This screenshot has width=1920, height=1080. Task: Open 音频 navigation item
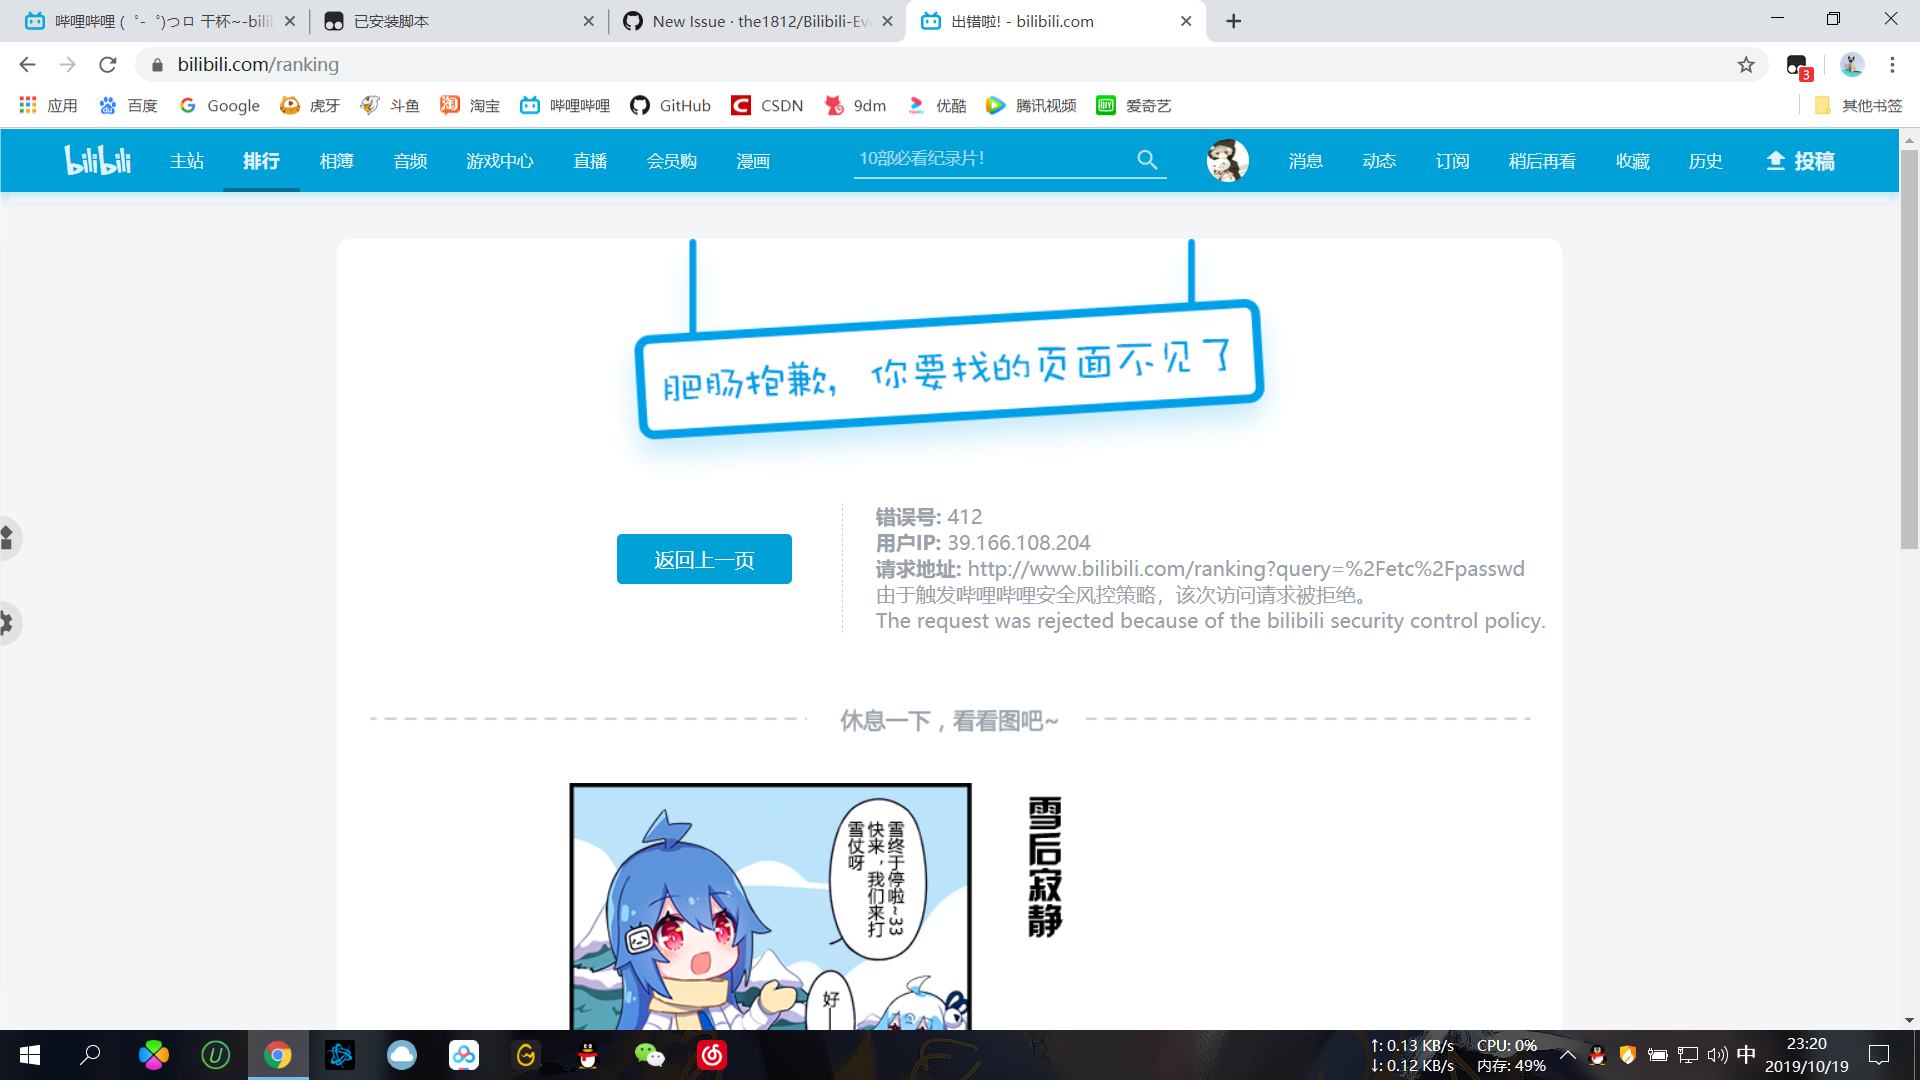click(410, 161)
